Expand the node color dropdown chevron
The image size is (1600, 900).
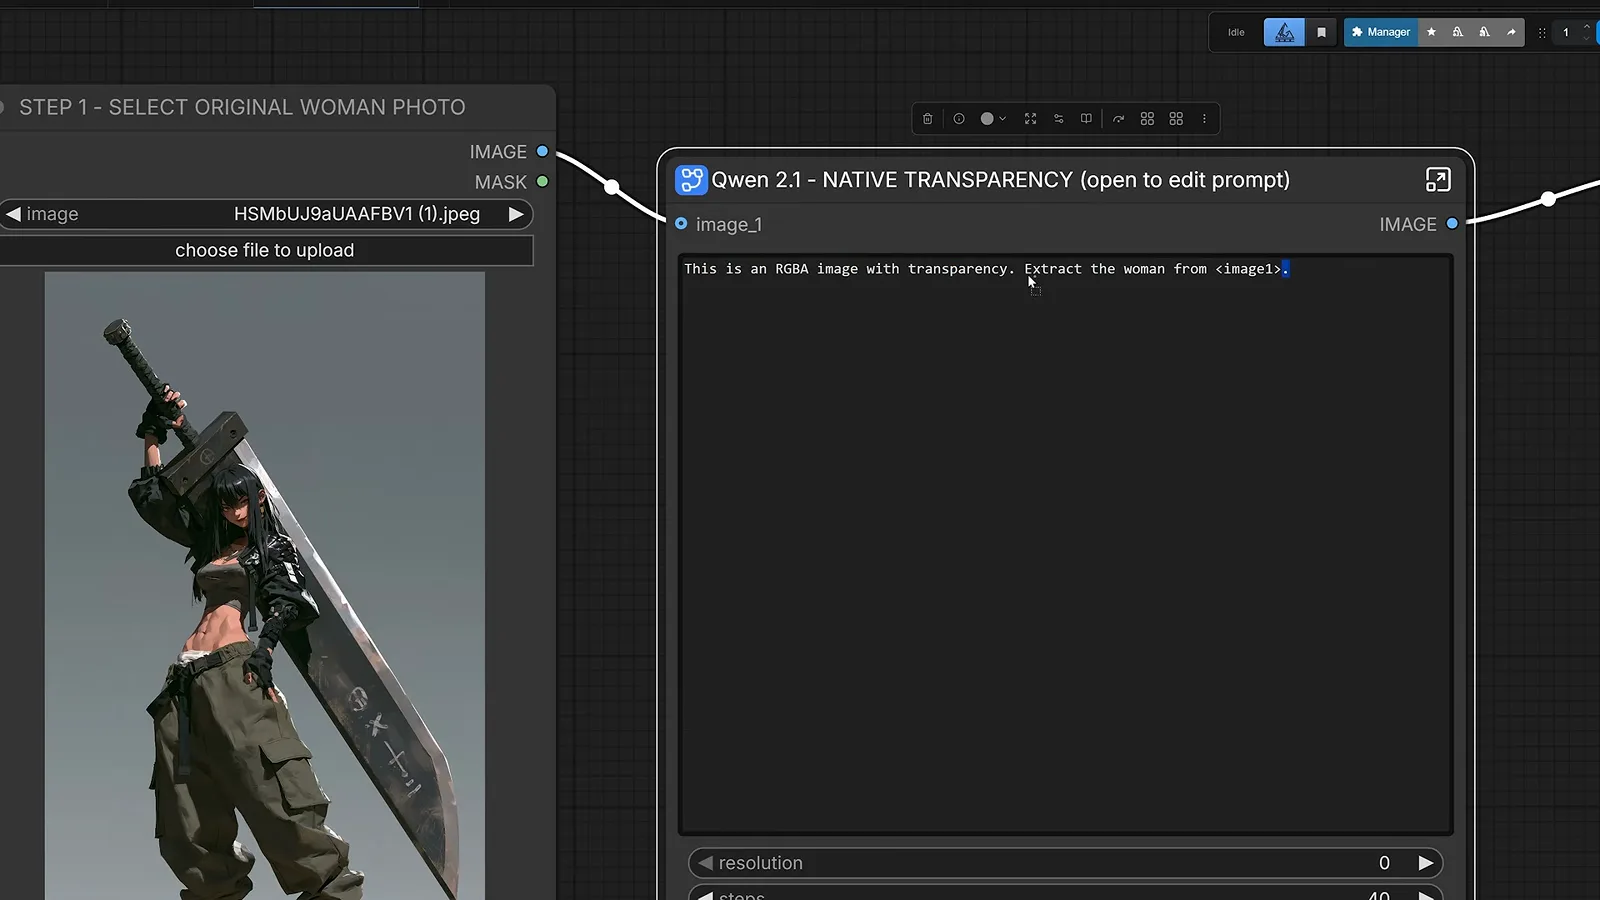tap(1003, 119)
